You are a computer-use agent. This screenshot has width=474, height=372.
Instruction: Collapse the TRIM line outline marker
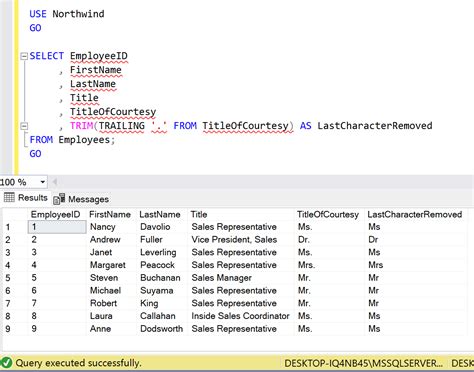coord(23,126)
